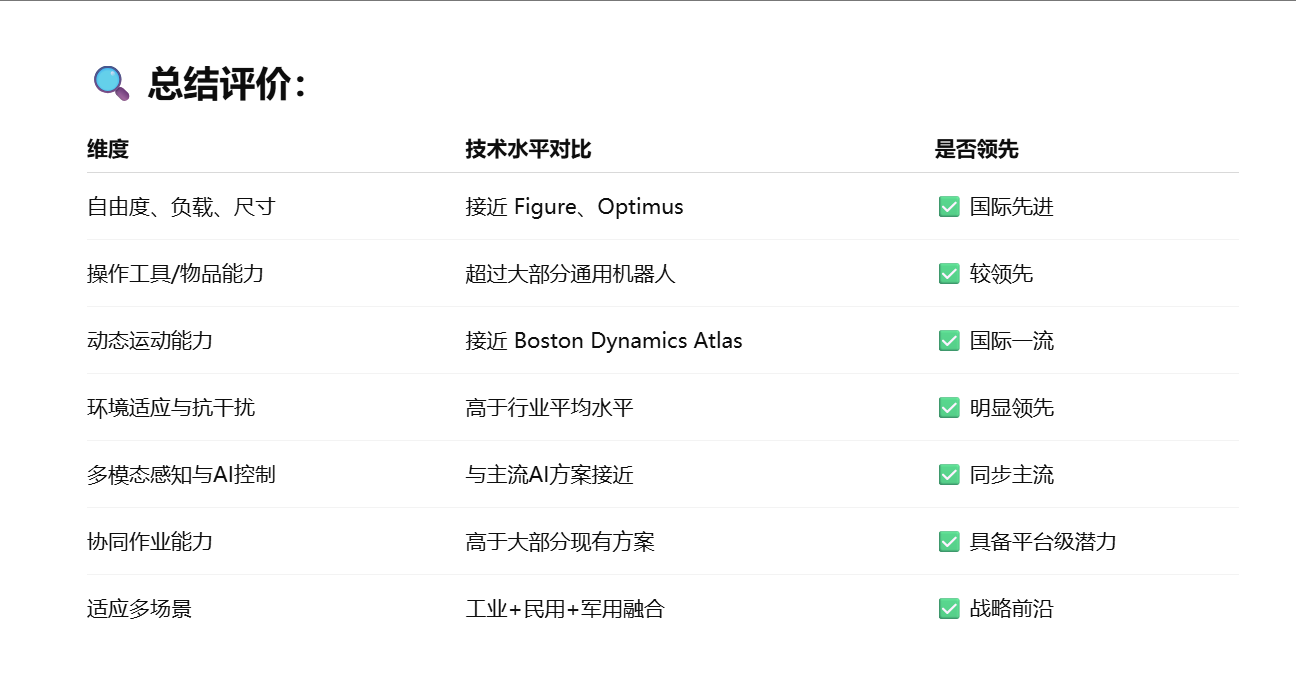1296x695 pixels.
Task: Click the green check mark beside 国际一流
Action: point(949,341)
